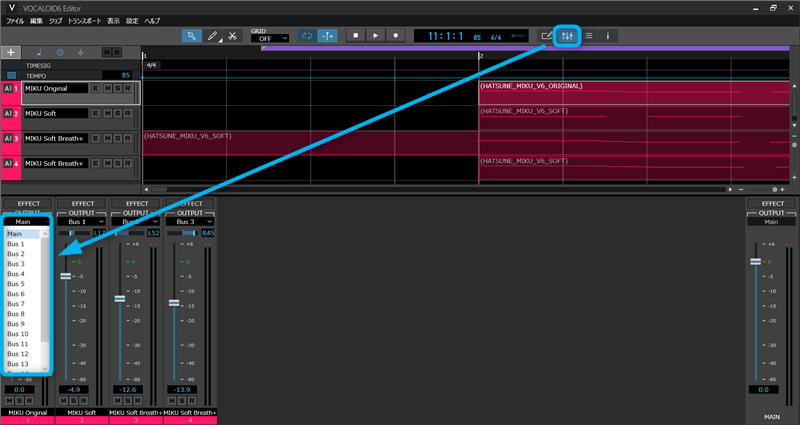800x425 pixels.
Task: Click the clock icon above tracks
Action: click(60, 52)
